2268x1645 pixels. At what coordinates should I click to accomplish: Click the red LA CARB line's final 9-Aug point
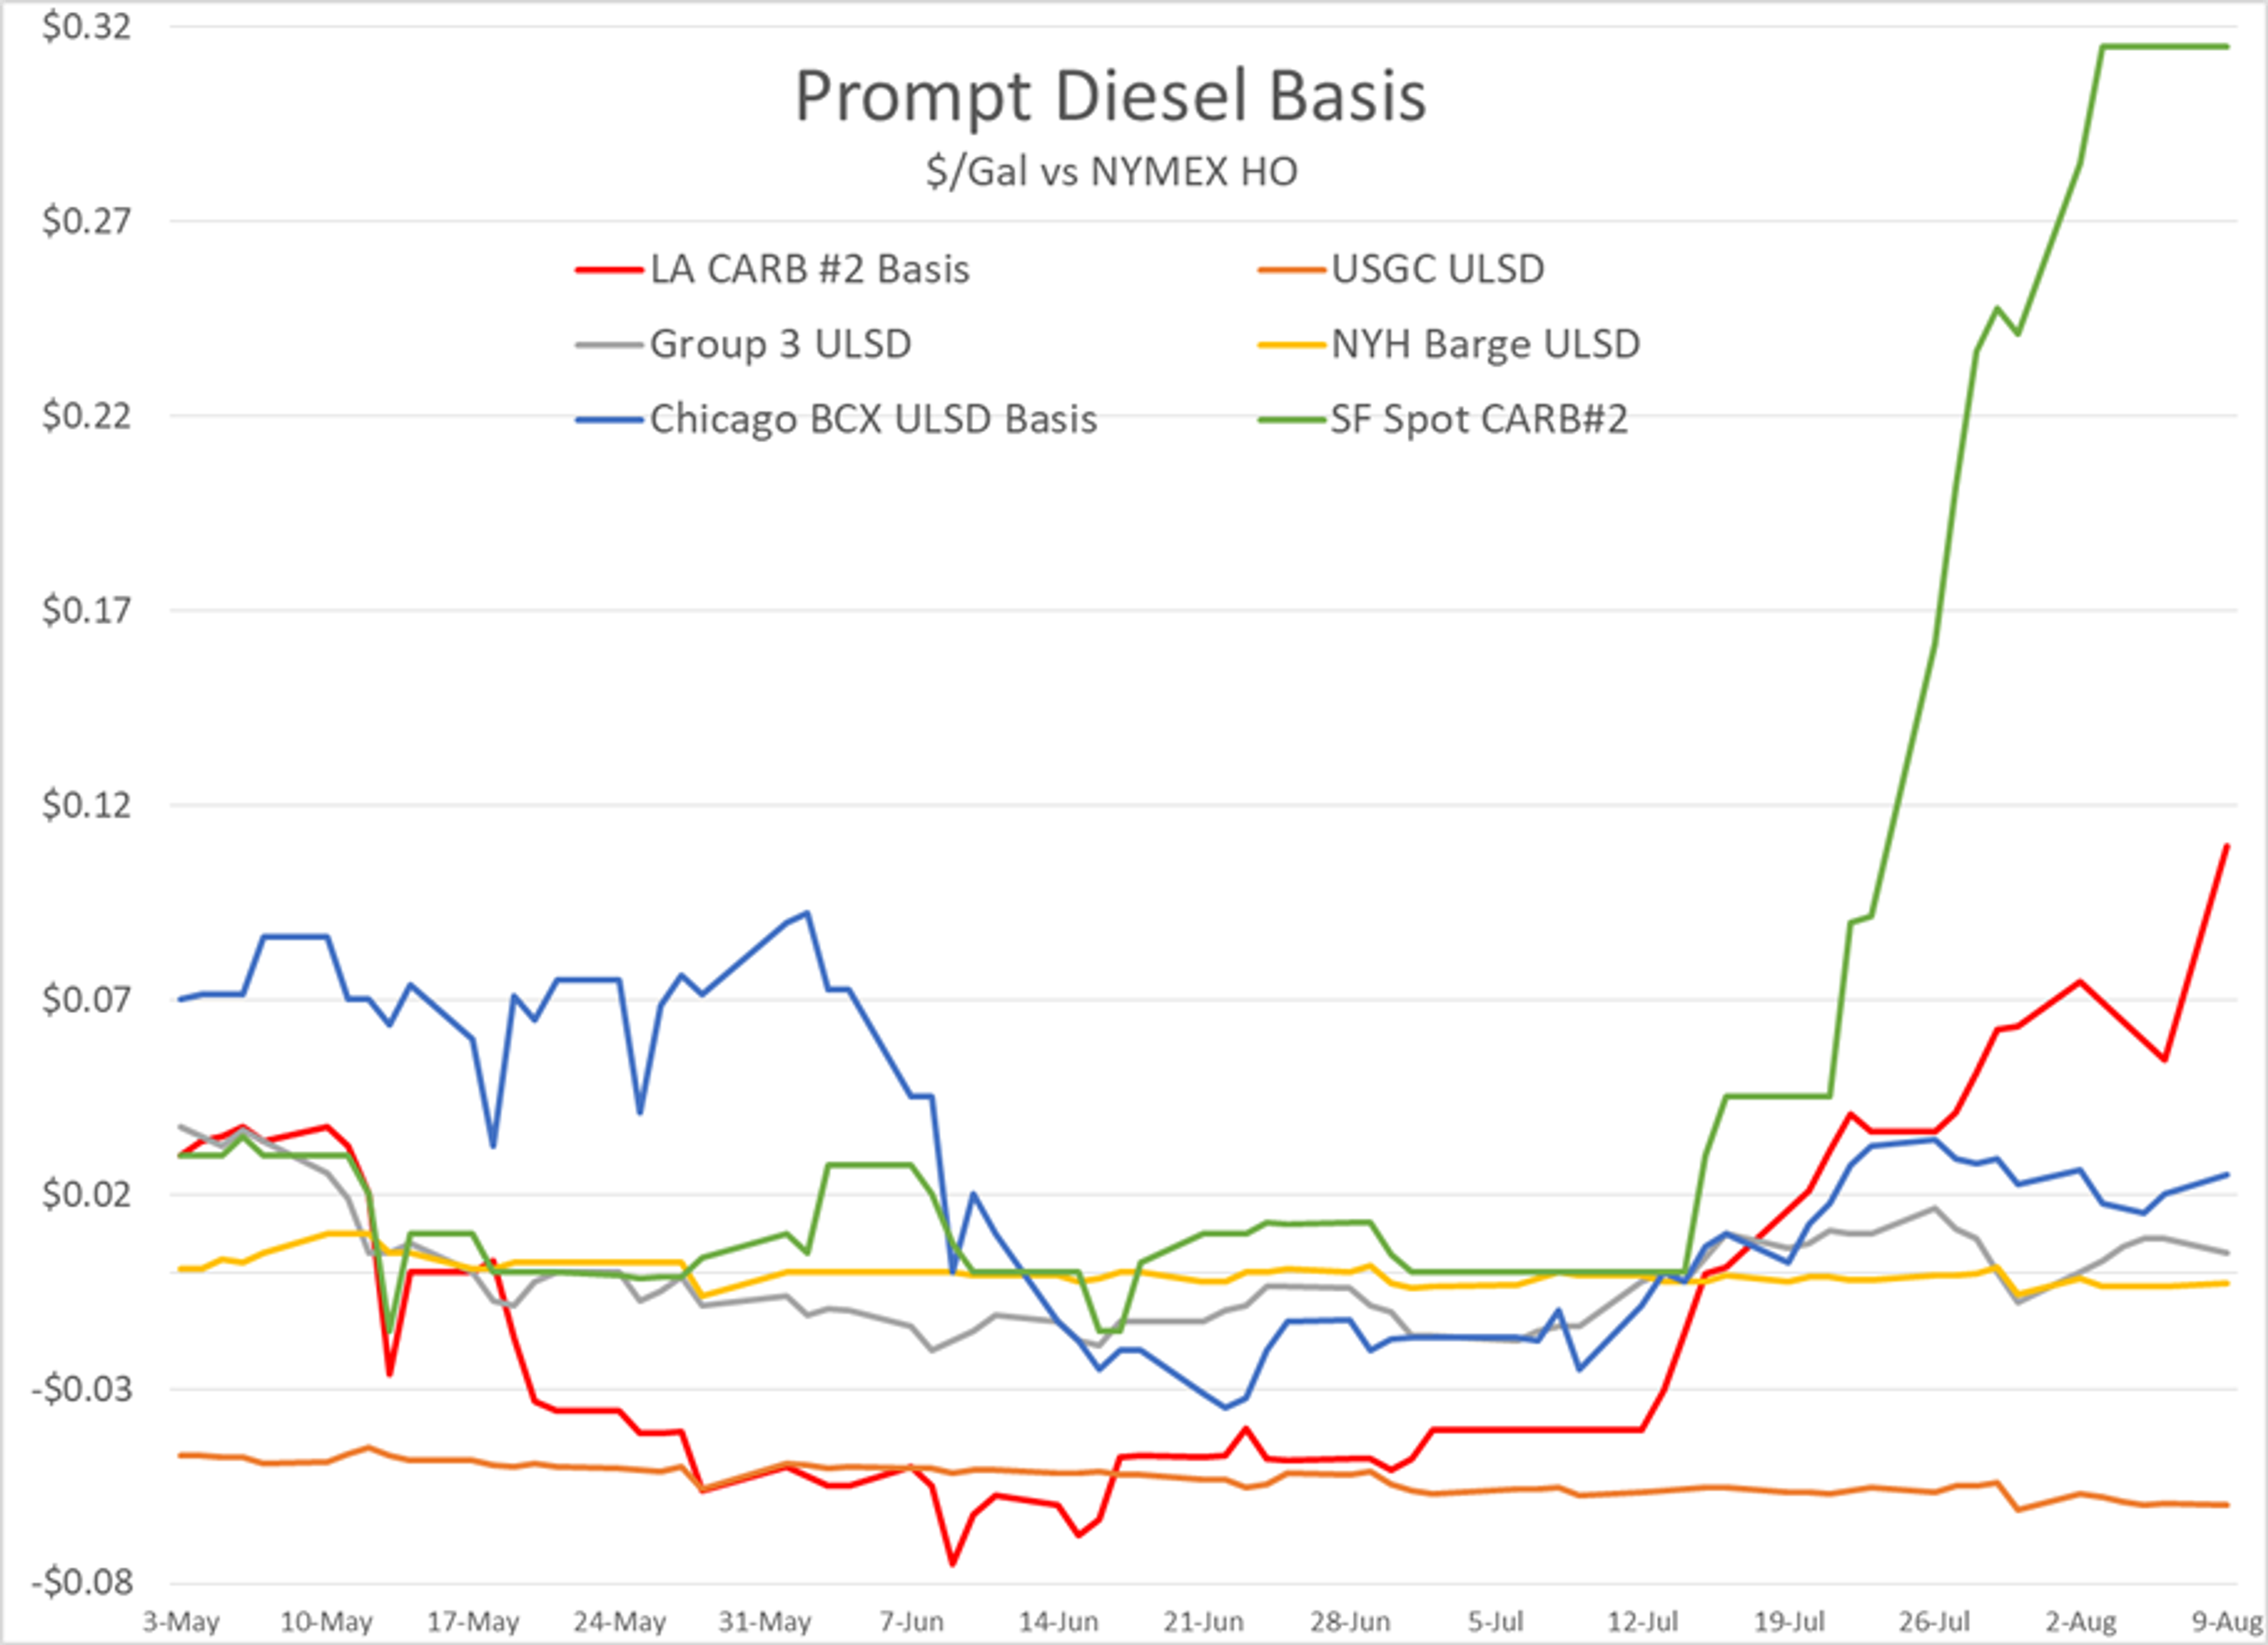2227,846
